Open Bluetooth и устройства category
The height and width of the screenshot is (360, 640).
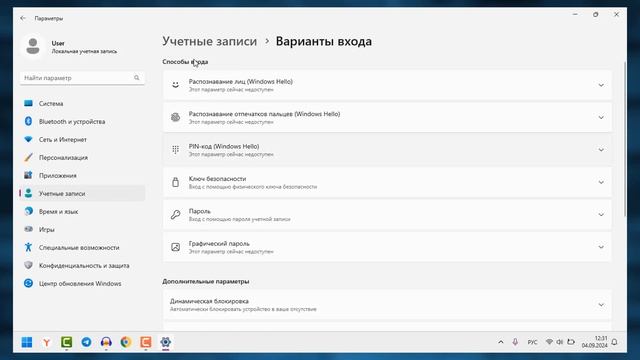[82, 122]
